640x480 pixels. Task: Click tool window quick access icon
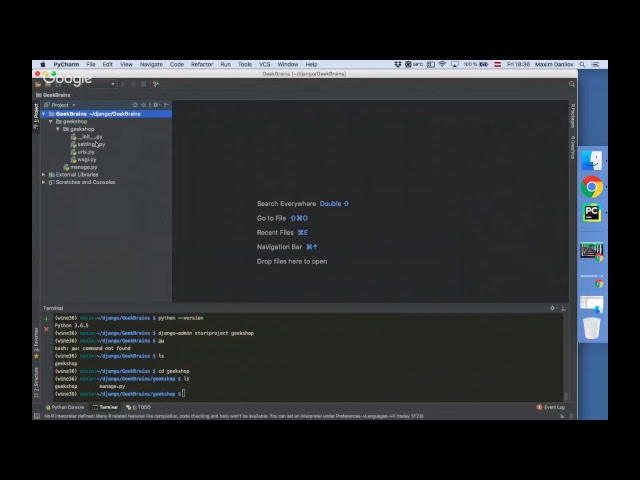click(37, 416)
